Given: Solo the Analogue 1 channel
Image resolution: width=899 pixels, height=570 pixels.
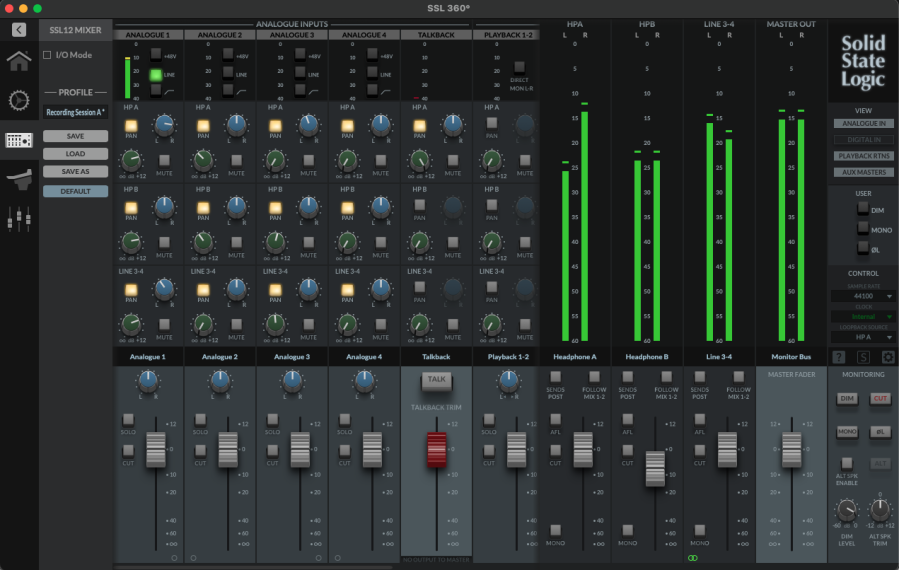Looking at the screenshot, I should (128, 420).
